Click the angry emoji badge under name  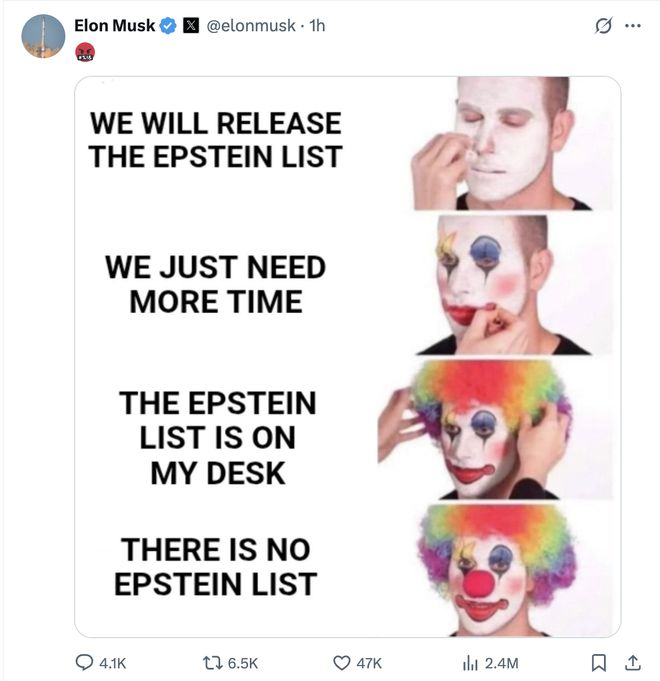[85, 51]
